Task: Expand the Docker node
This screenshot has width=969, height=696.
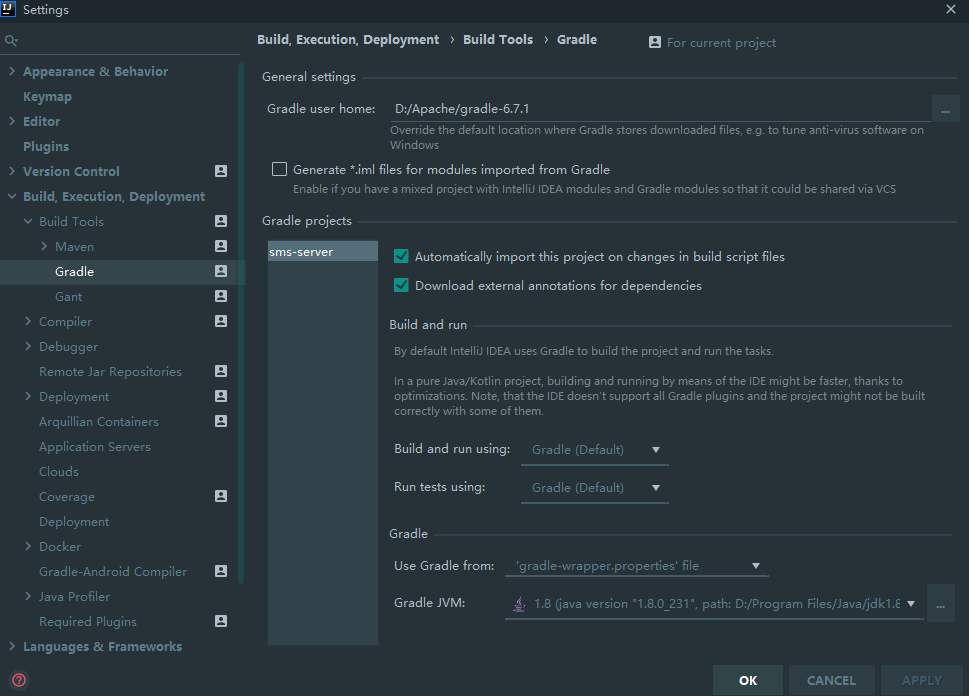Action: click(x=28, y=546)
